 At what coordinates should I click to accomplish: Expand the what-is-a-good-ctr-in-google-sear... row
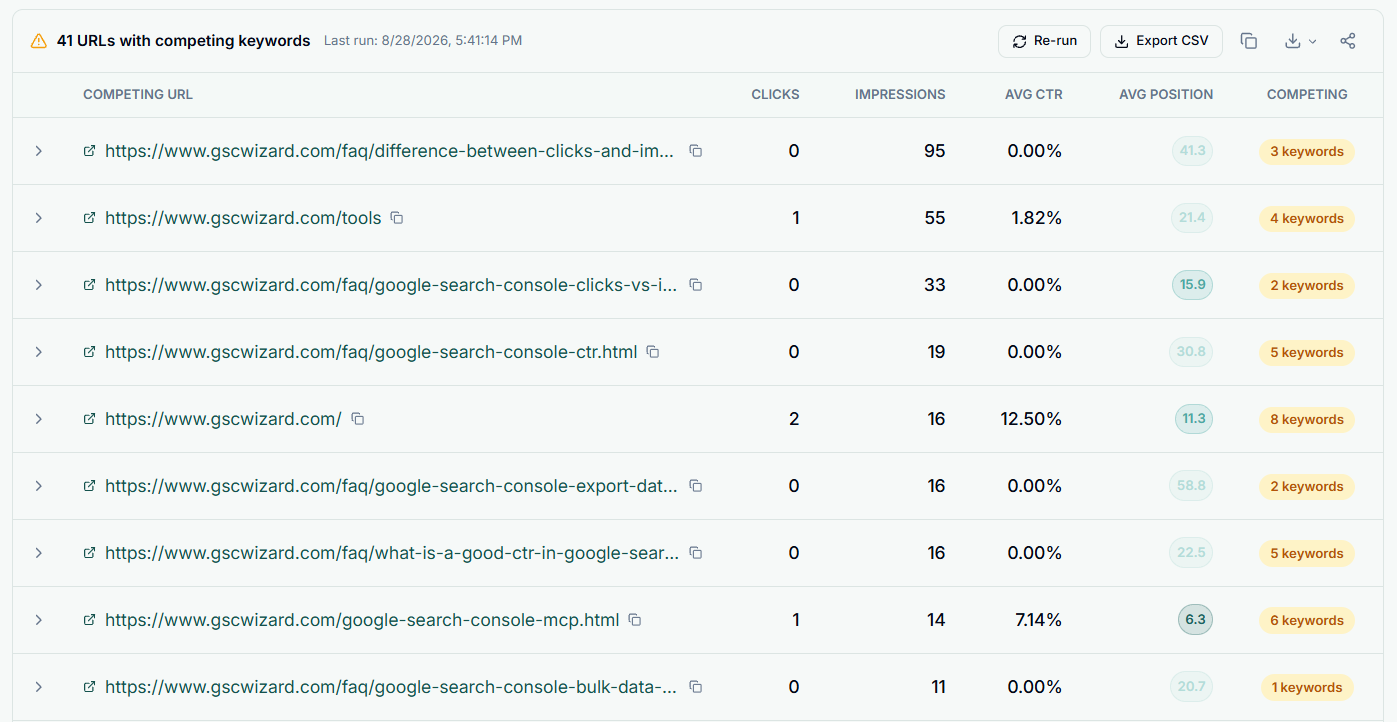(39, 553)
